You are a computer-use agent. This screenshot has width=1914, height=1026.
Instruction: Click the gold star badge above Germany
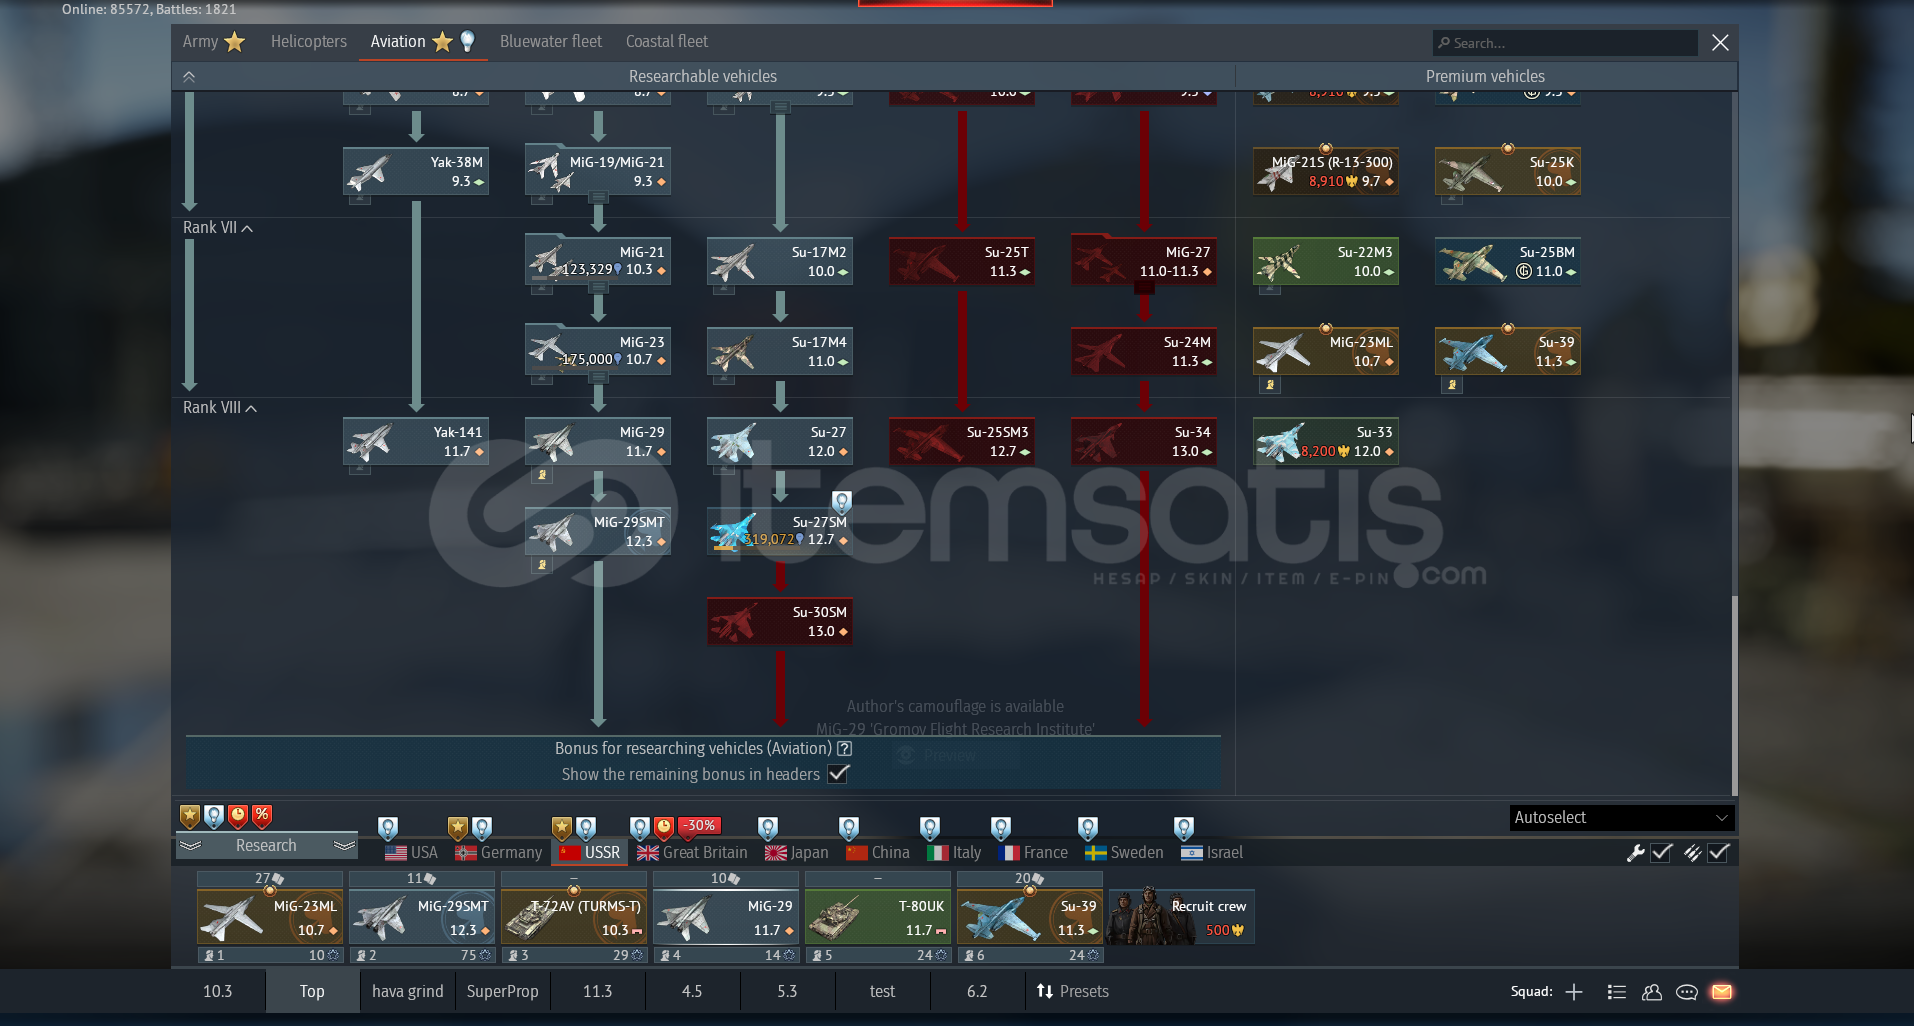[458, 828]
